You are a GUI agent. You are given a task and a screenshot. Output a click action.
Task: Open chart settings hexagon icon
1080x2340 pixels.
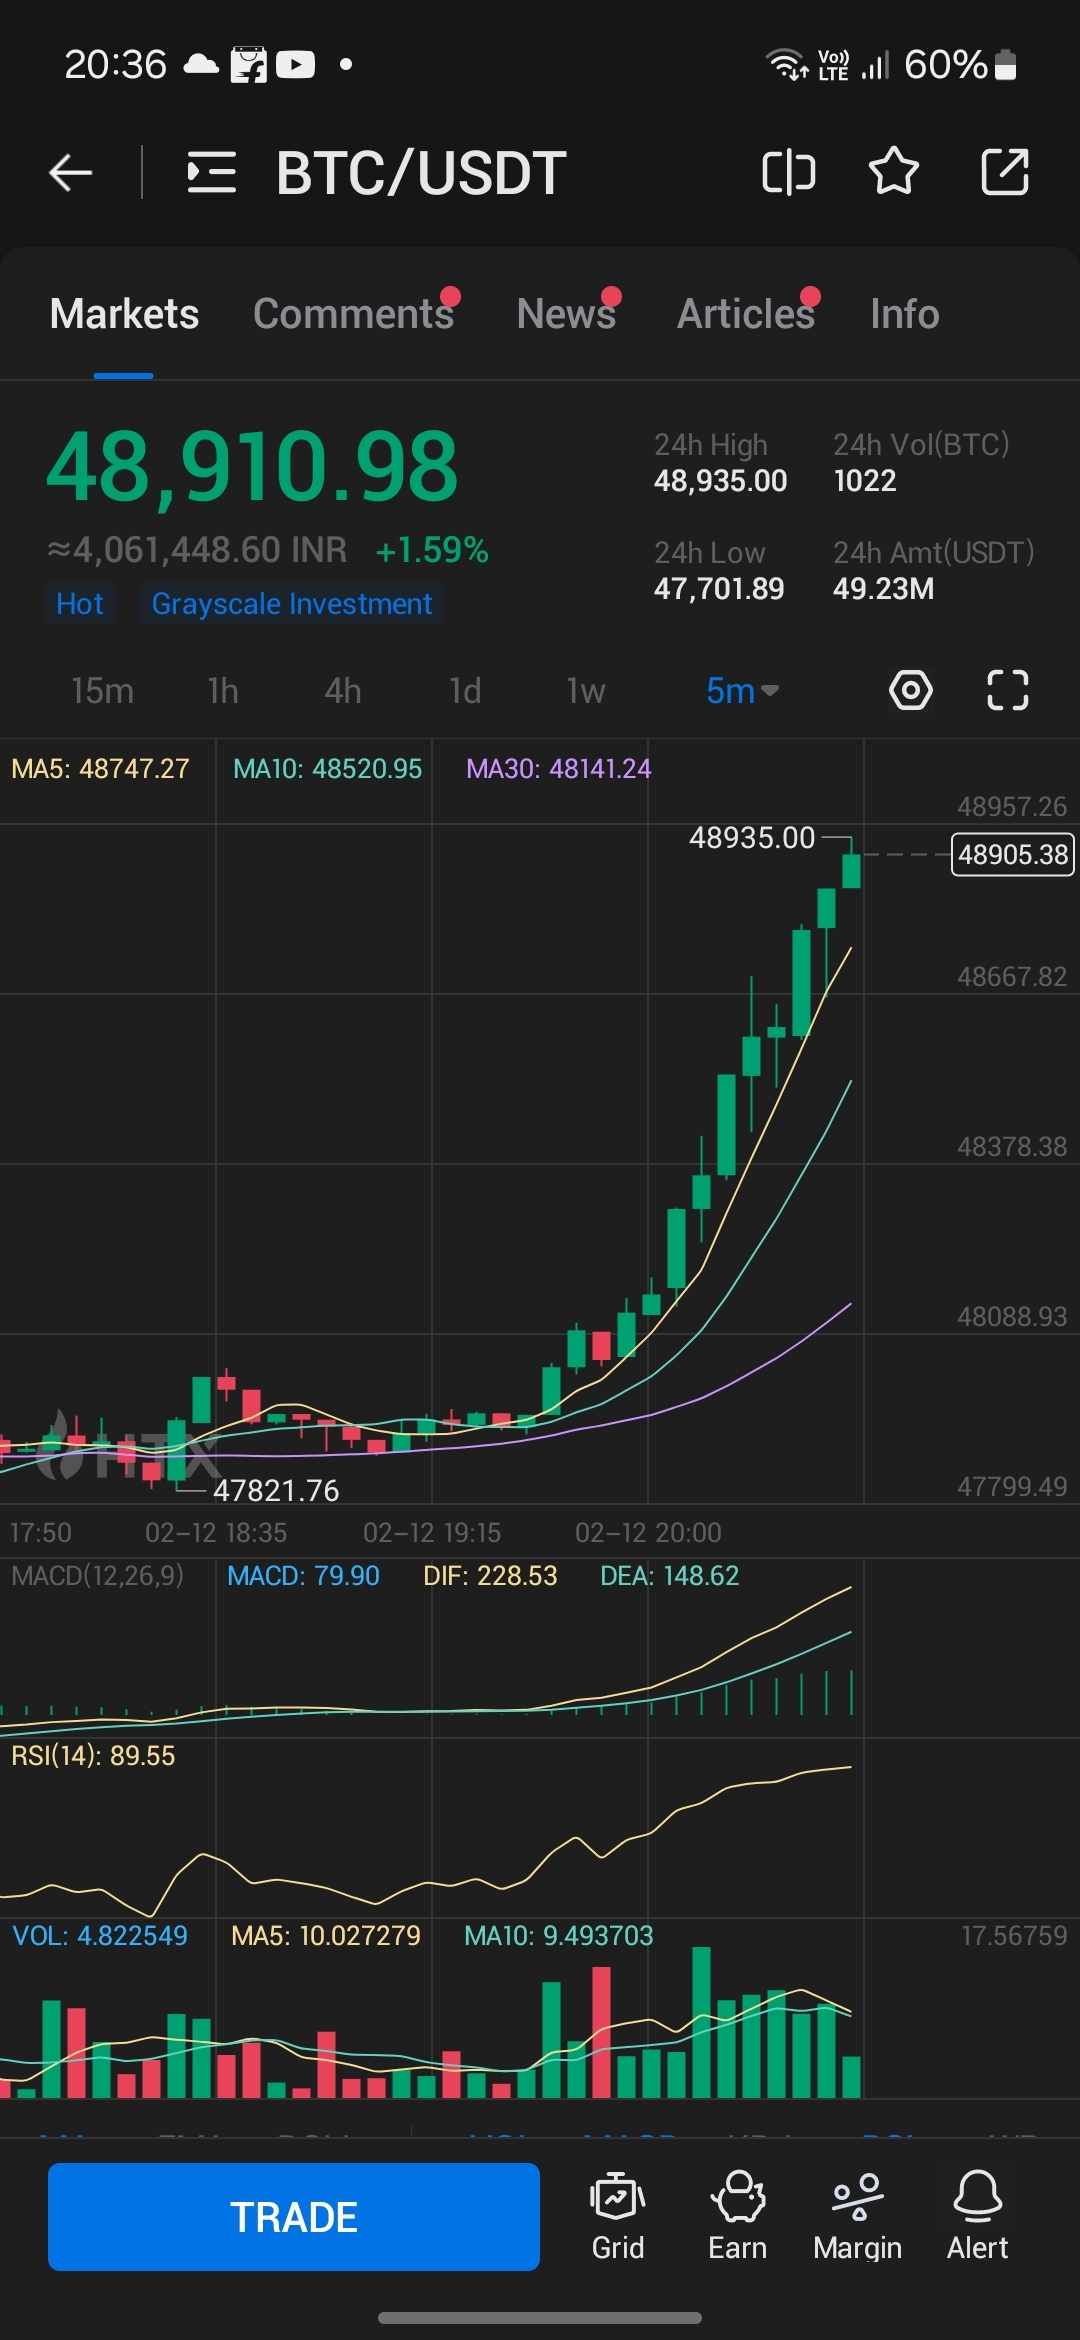(910, 690)
